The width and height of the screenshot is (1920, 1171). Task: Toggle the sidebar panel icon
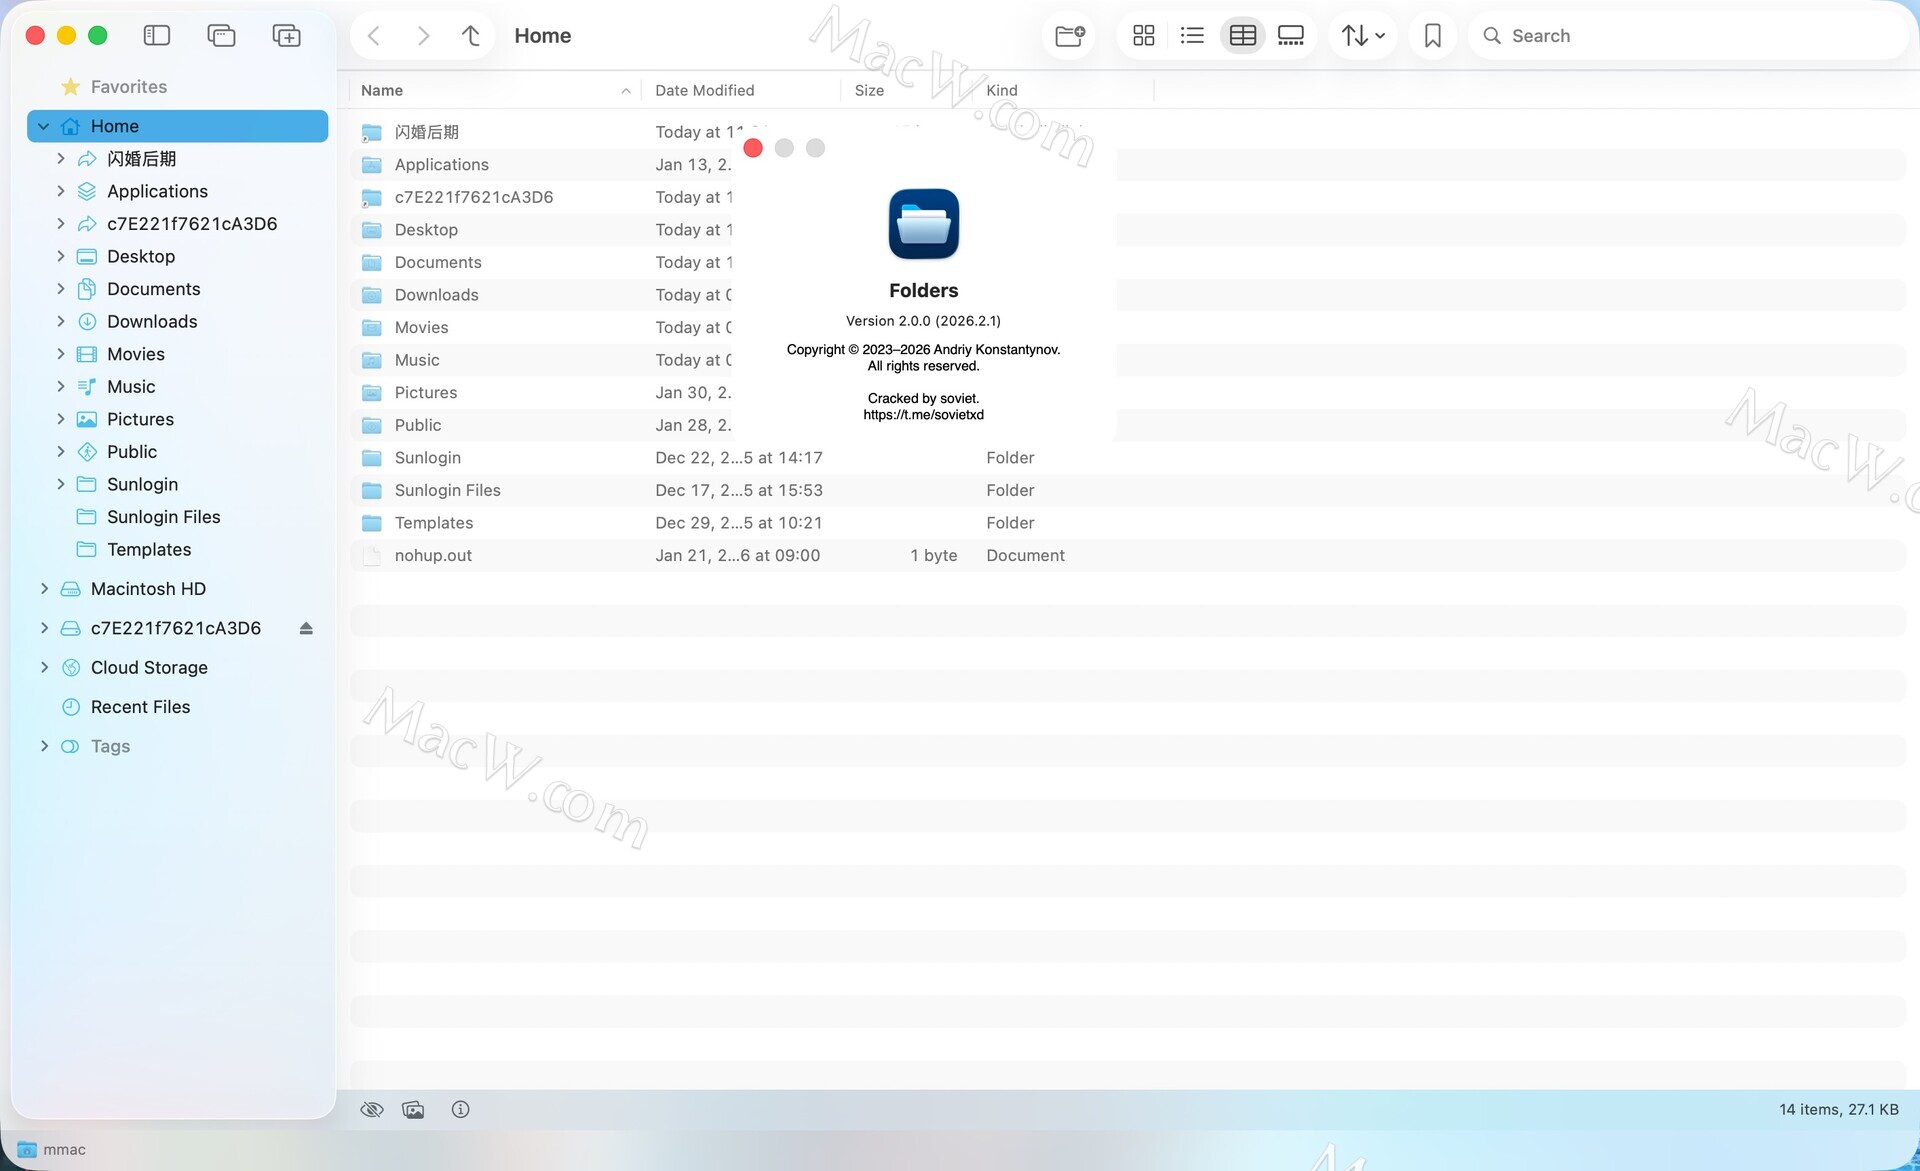point(157,36)
